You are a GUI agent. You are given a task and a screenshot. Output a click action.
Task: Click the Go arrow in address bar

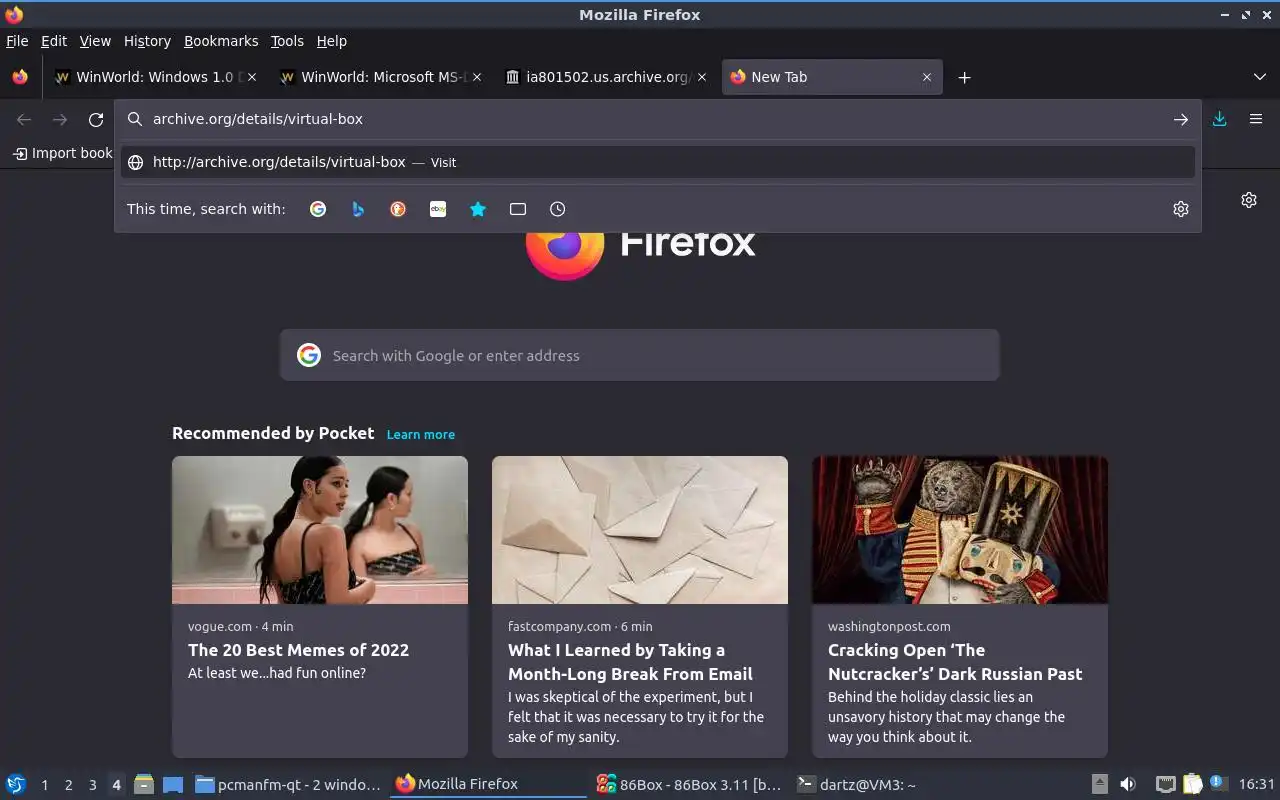coord(1181,119)
